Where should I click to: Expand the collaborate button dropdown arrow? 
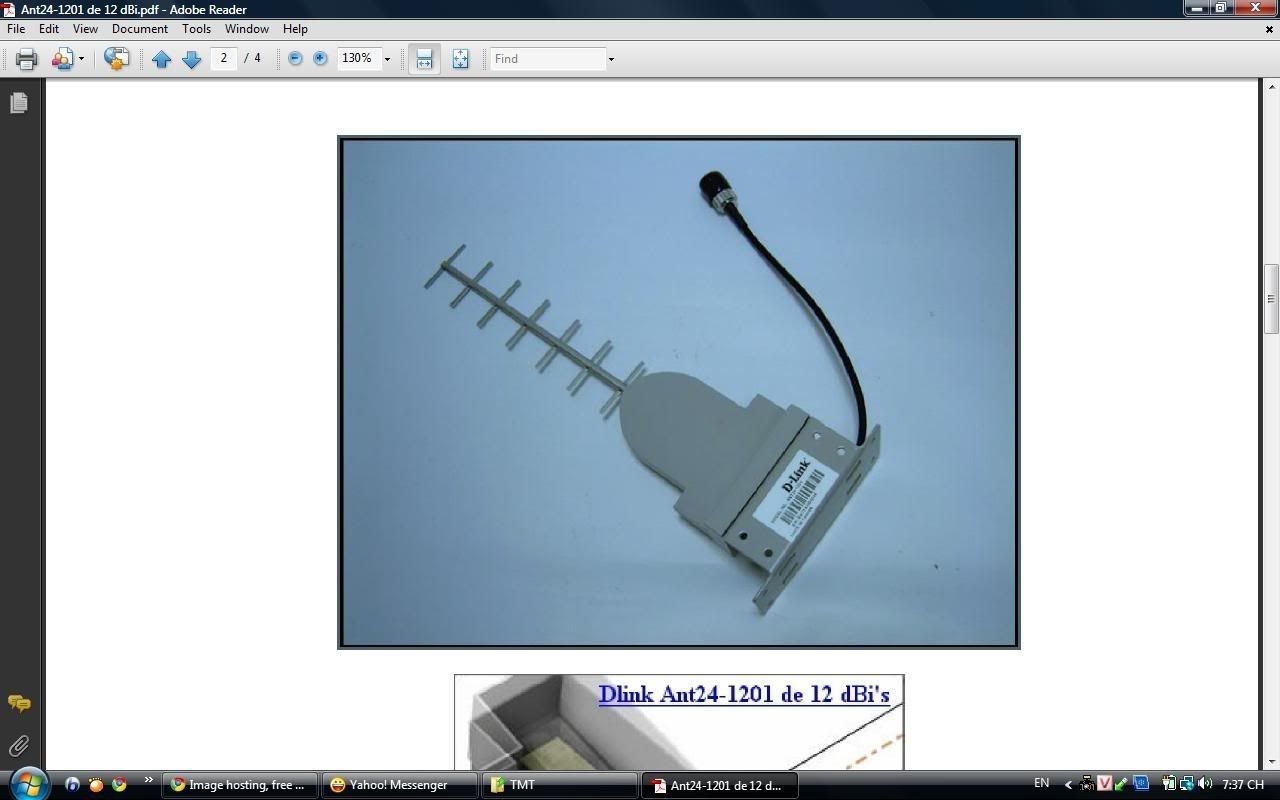tap(81, 59)
